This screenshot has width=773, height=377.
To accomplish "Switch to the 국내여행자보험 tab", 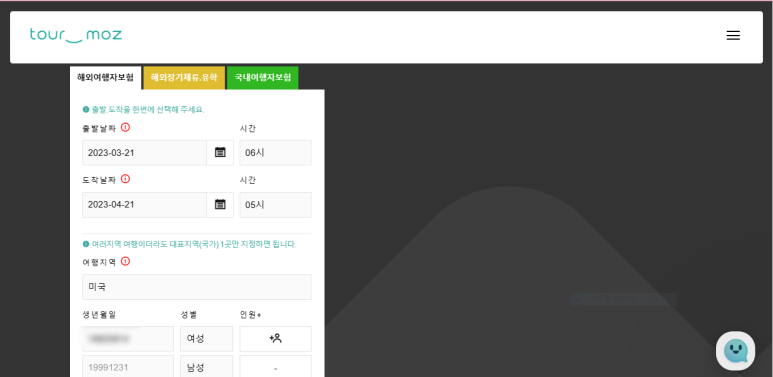I will [263, 78].
